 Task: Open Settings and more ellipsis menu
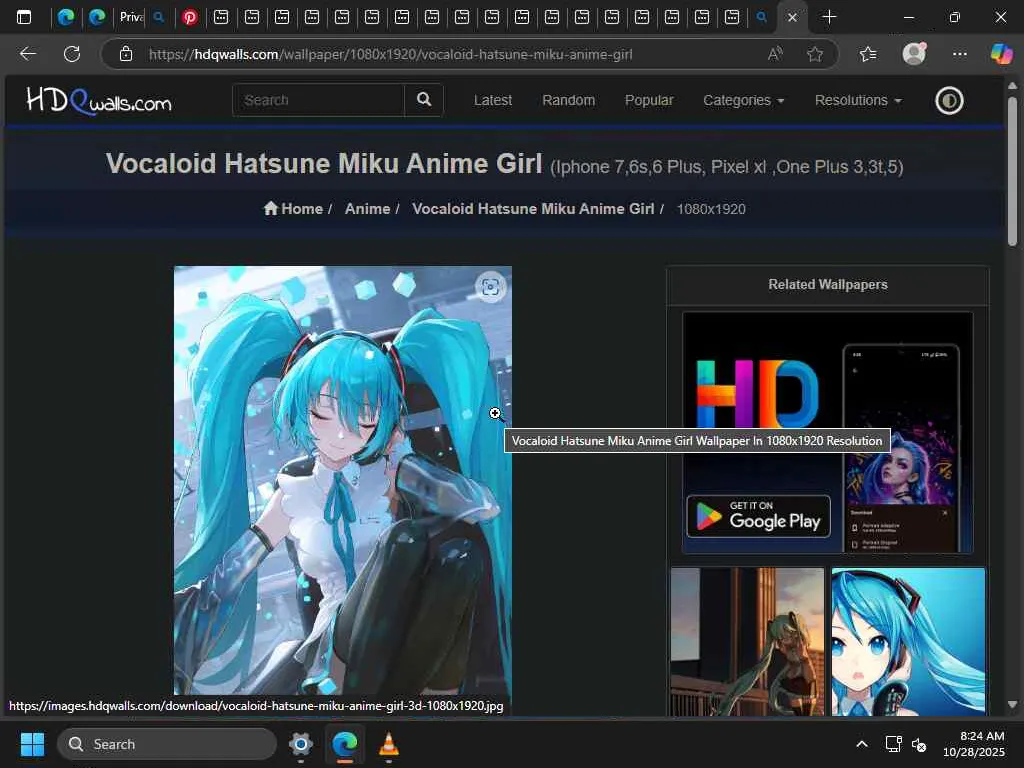959,54
